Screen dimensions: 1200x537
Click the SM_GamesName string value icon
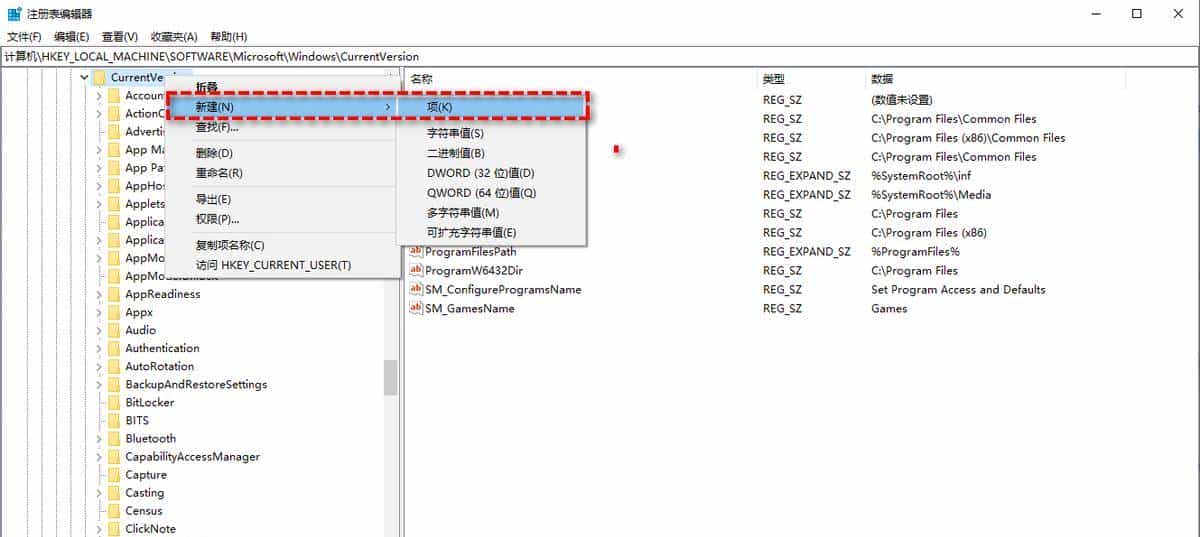click(417, 308)
